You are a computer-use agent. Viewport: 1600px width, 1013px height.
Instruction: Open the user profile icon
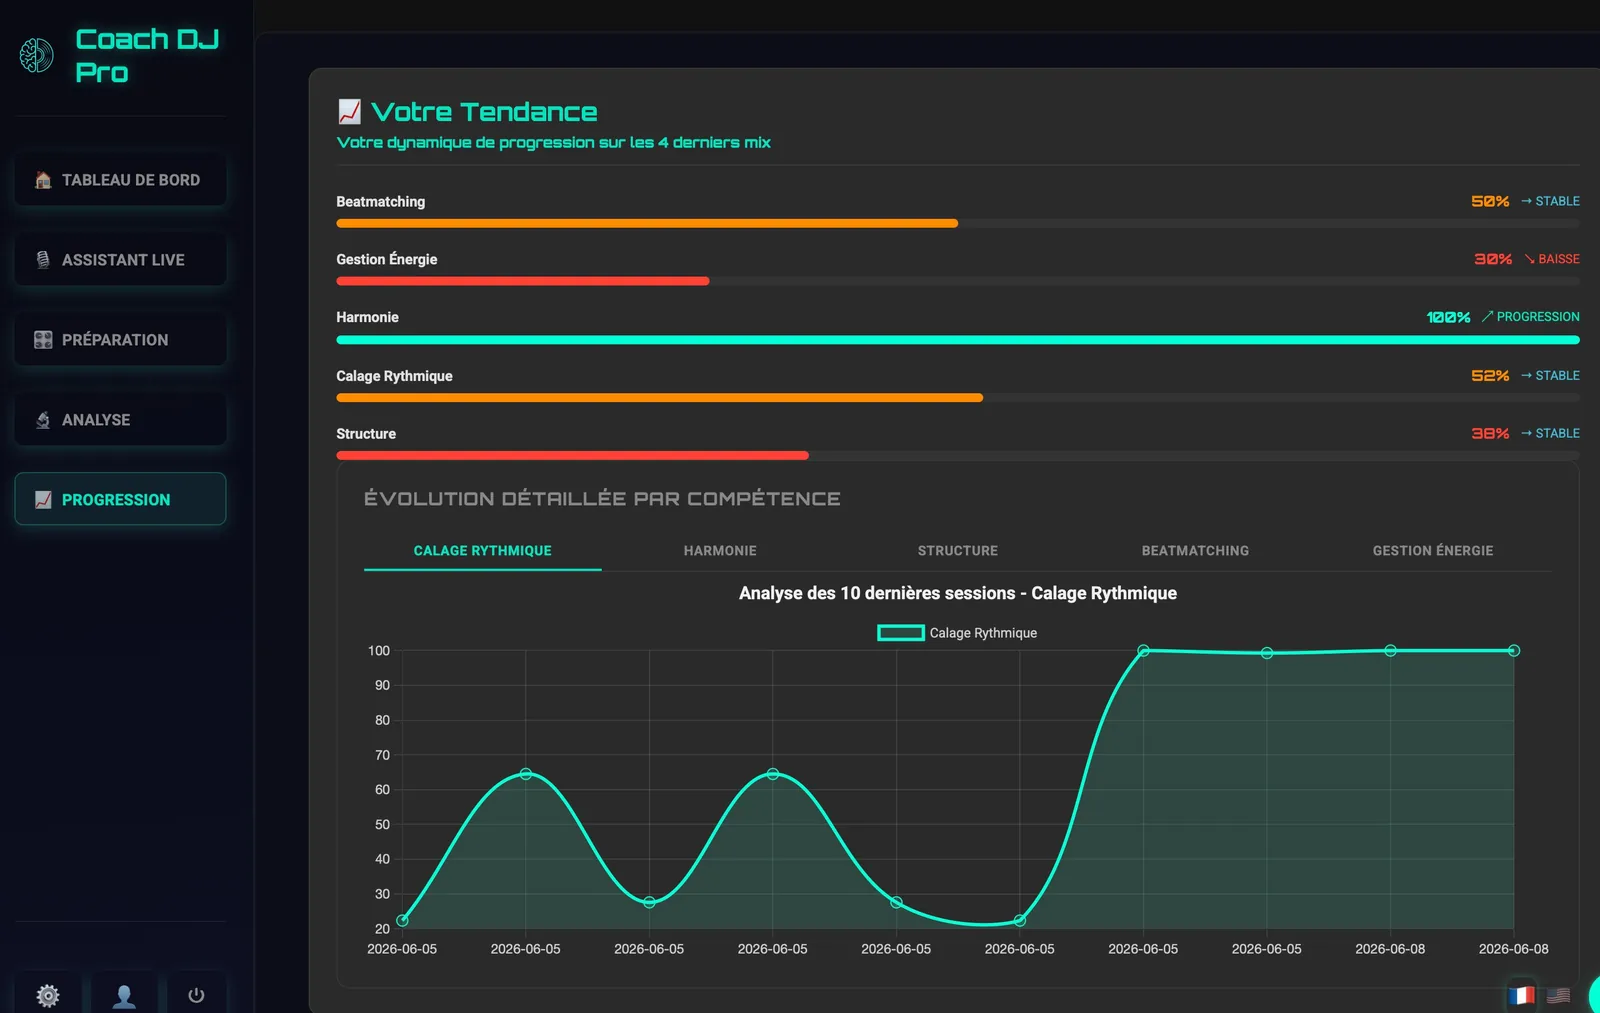pos(124,996)
